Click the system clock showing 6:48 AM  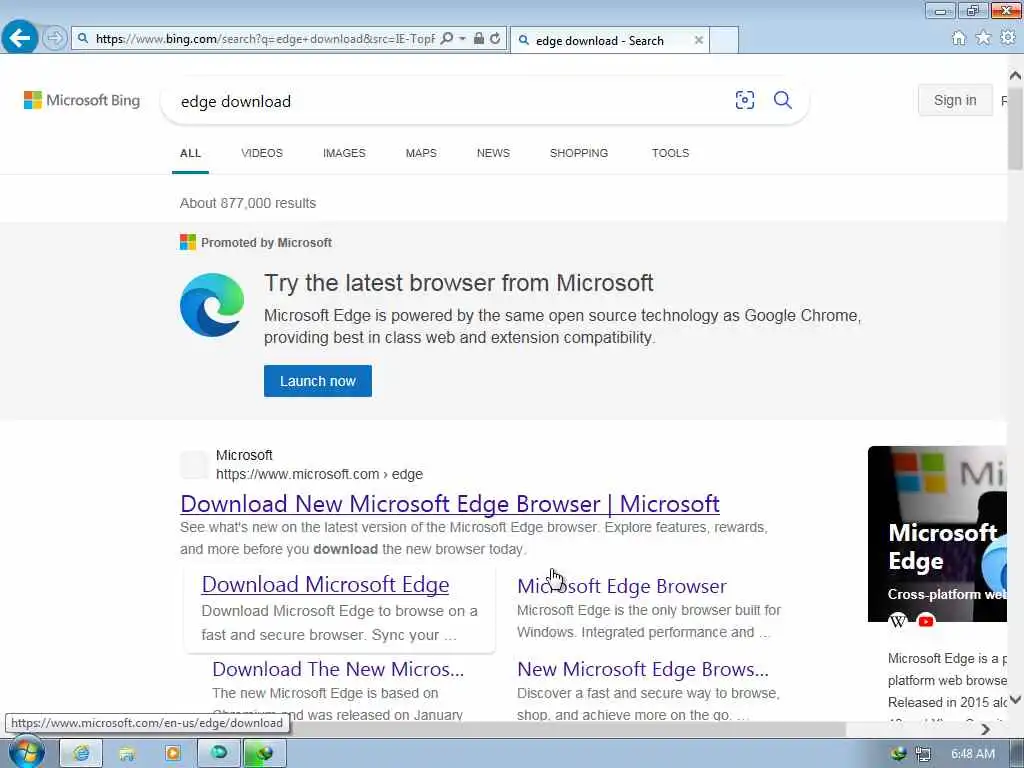pos(972,754)
